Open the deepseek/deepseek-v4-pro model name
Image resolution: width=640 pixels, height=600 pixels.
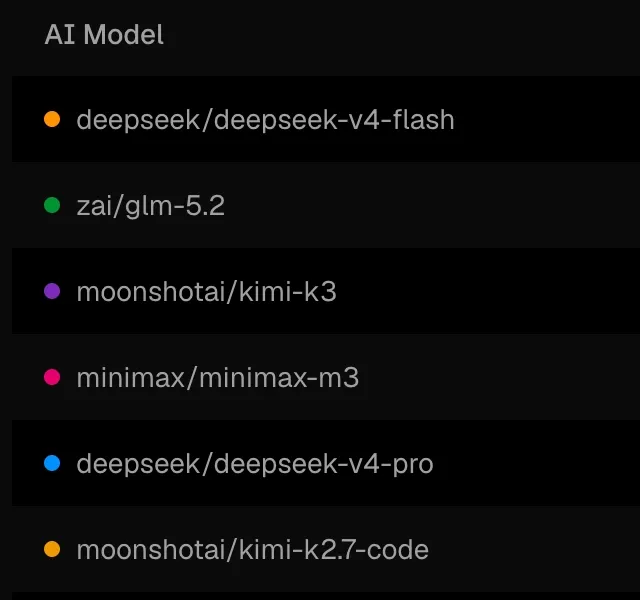coord(255,464)
